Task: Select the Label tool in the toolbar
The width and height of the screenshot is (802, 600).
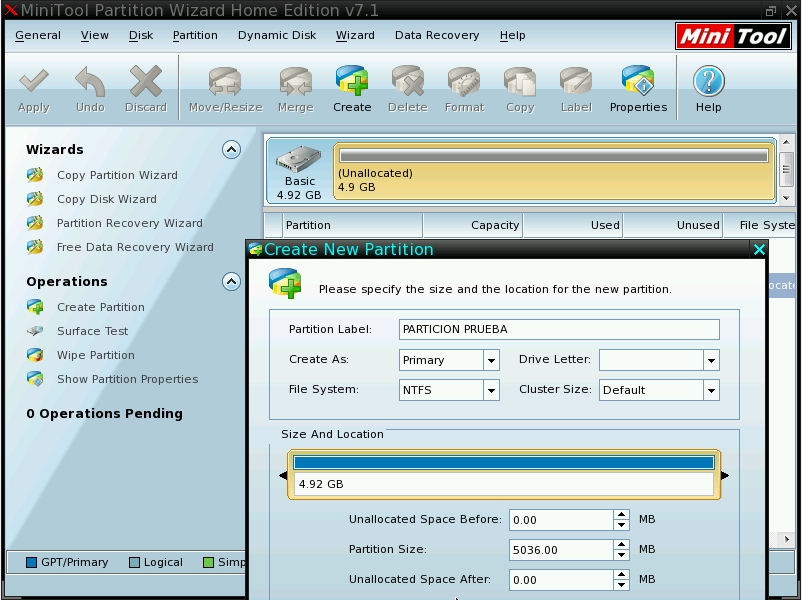Action: pyautogui.click(x=575, y=86)
